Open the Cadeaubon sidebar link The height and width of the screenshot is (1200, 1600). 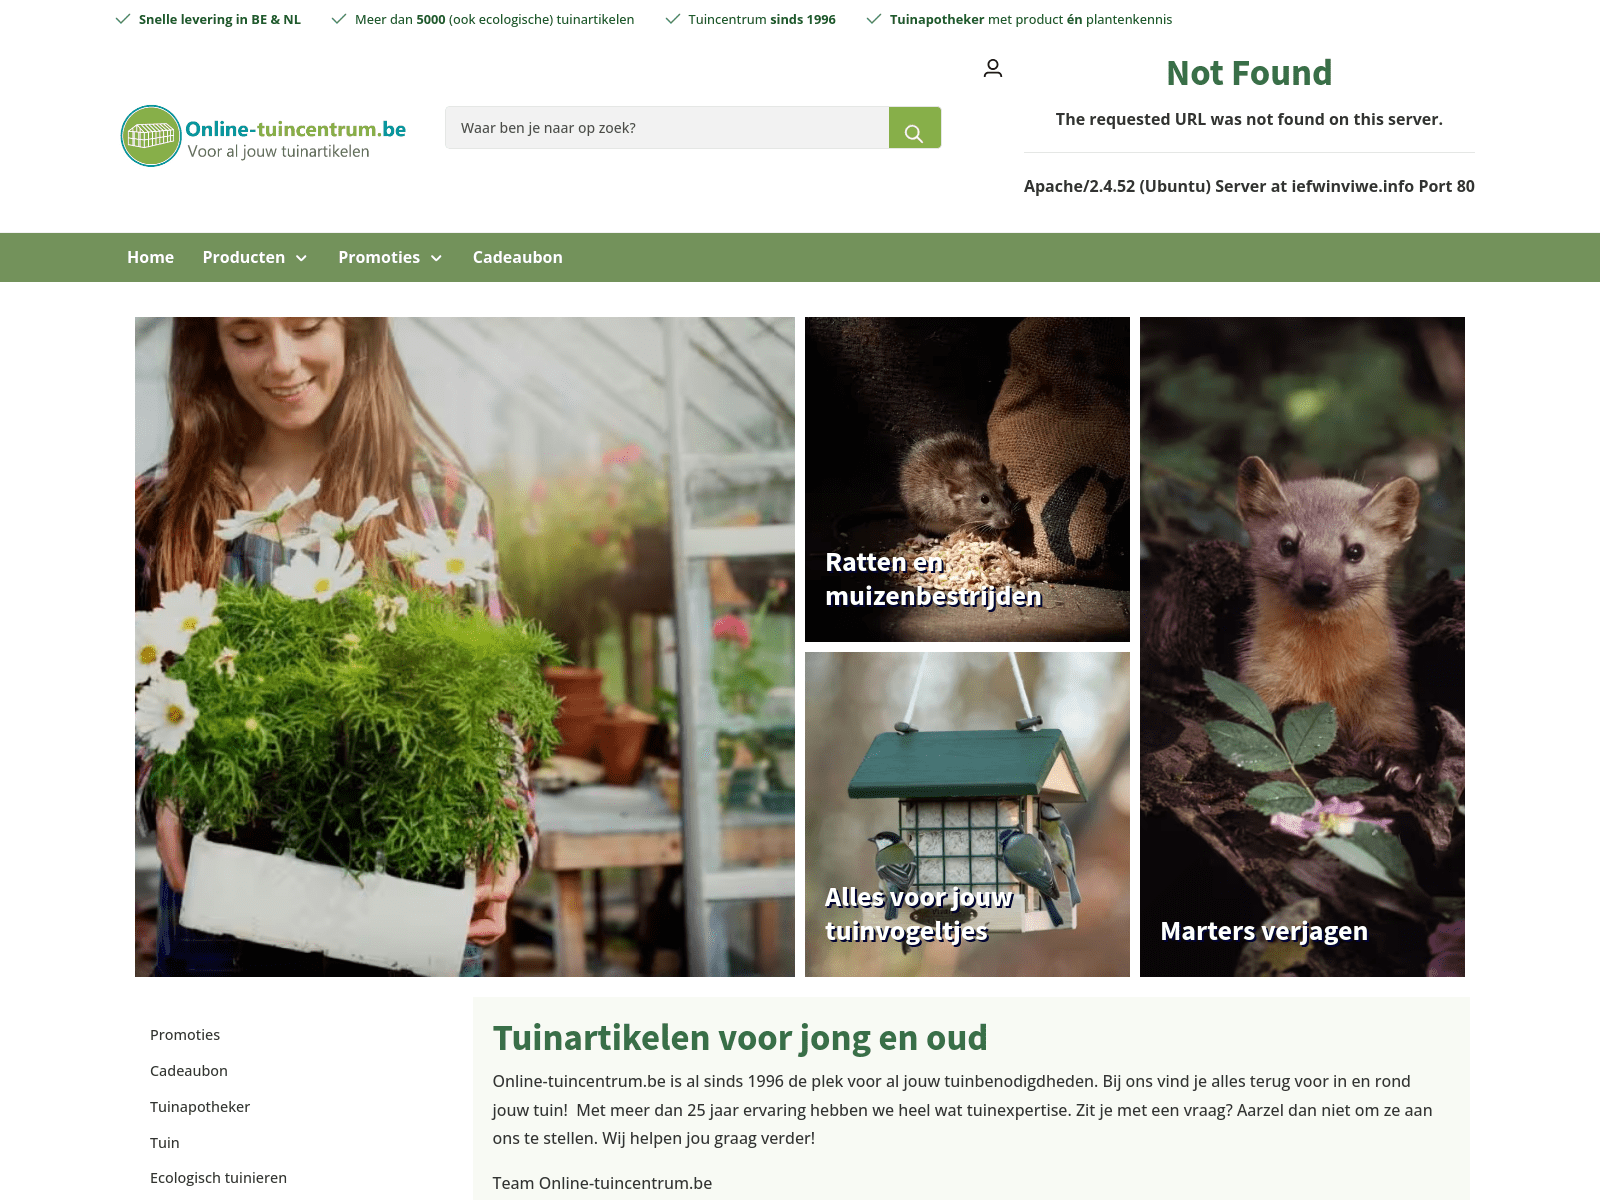pyautogui.click(x=189, y=1071)
